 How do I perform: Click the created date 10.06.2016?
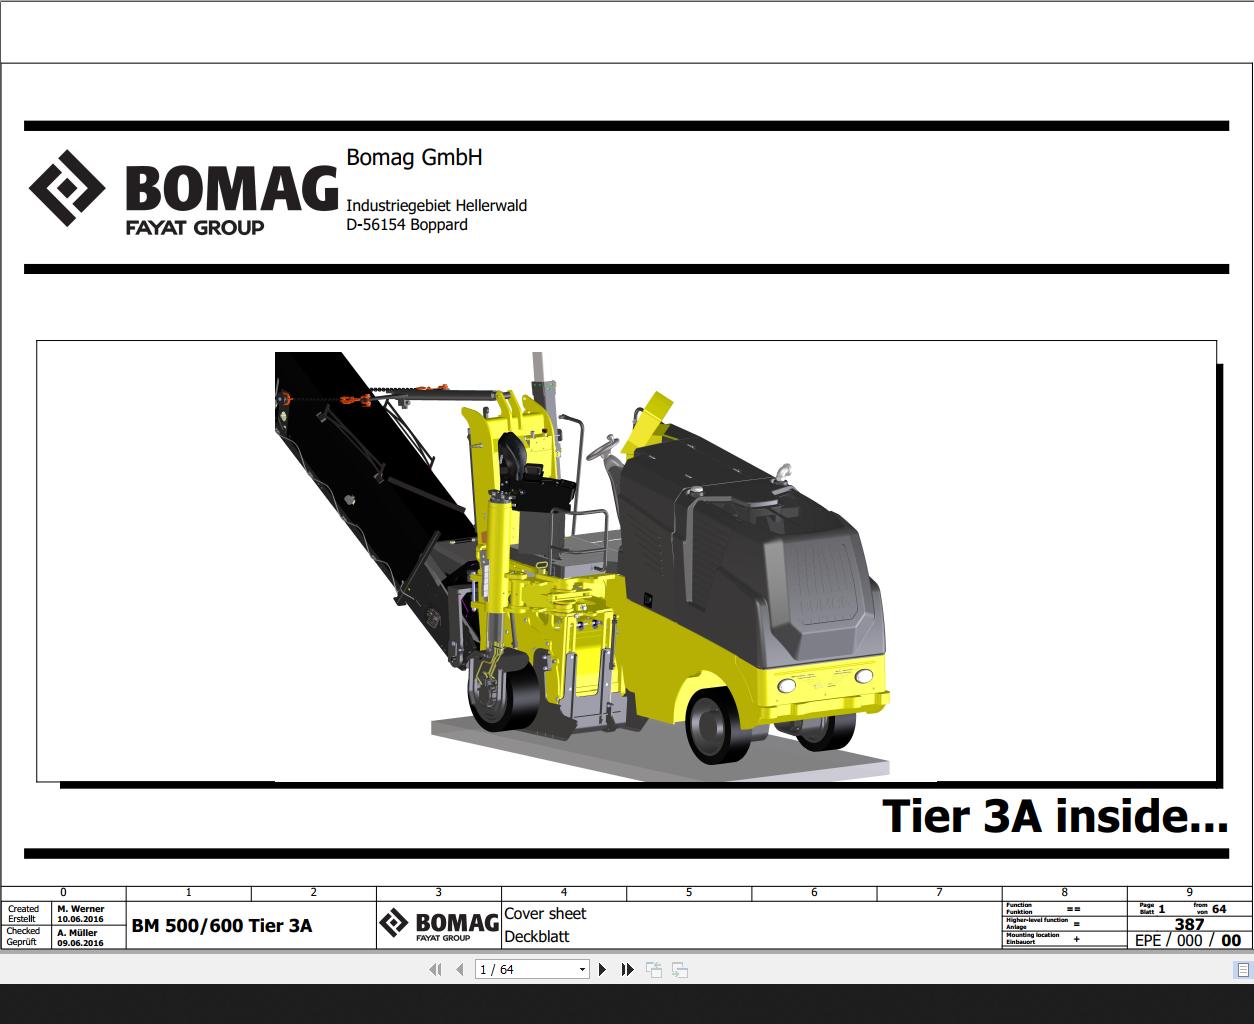click(x=80, y=919)
